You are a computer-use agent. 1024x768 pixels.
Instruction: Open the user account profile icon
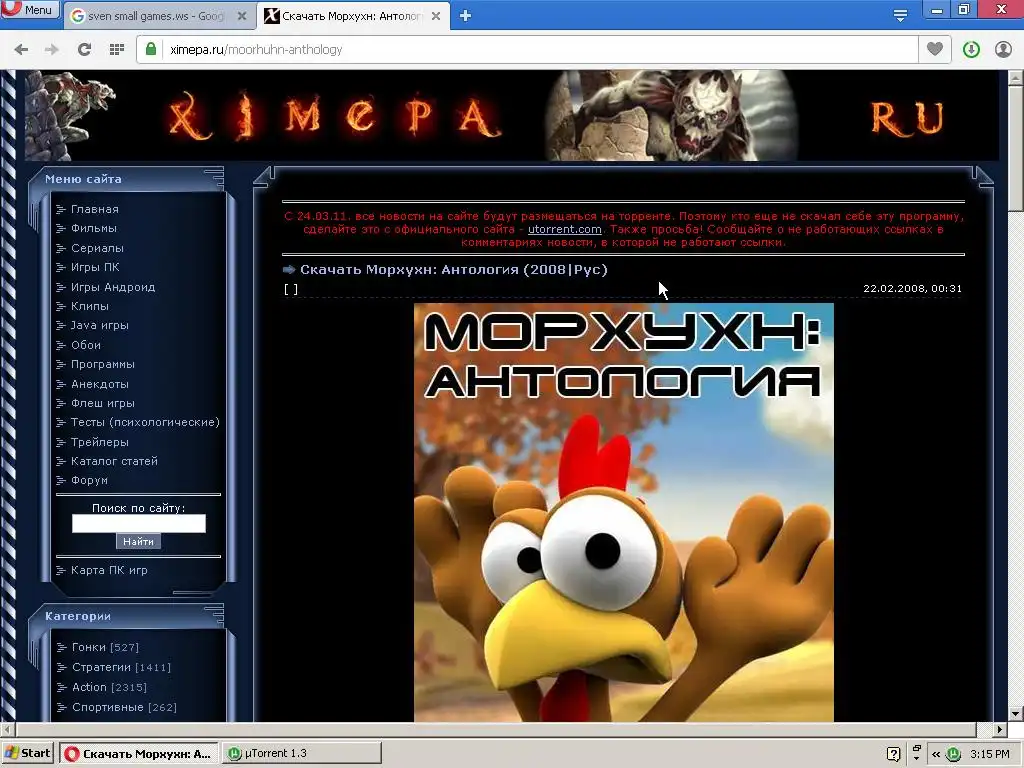click(1003, 50)
